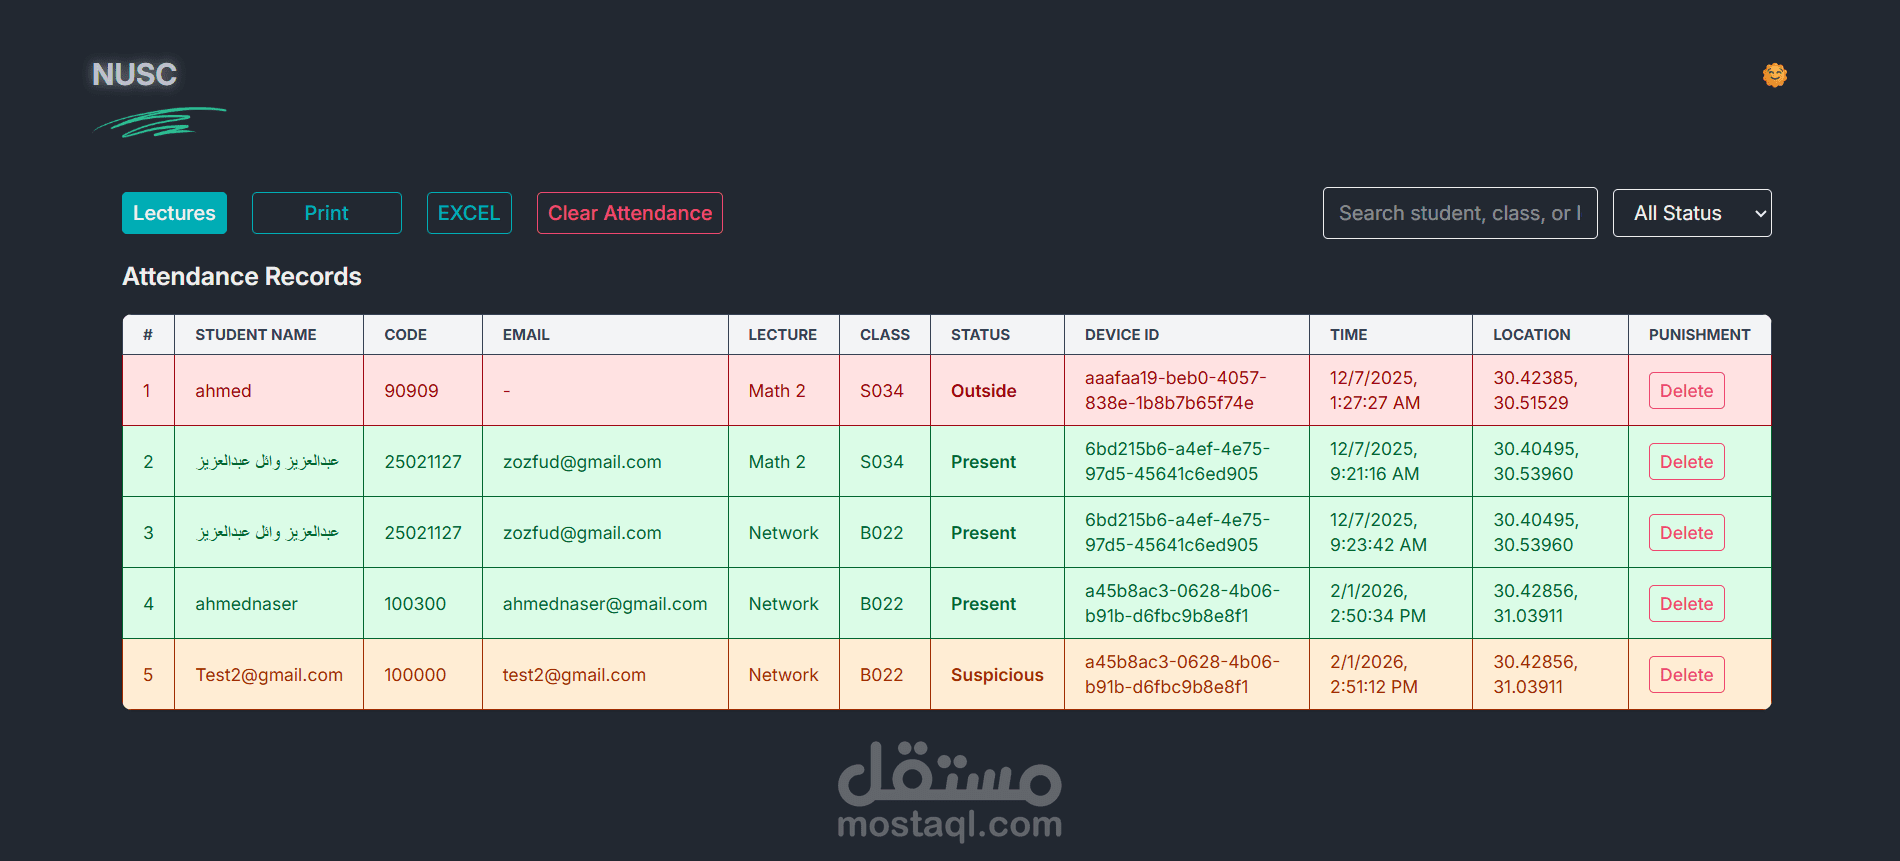This screenshot has width=1900, height=861.
Task: Click Math 2 lecture in ahmed's row
Action: 777,391
